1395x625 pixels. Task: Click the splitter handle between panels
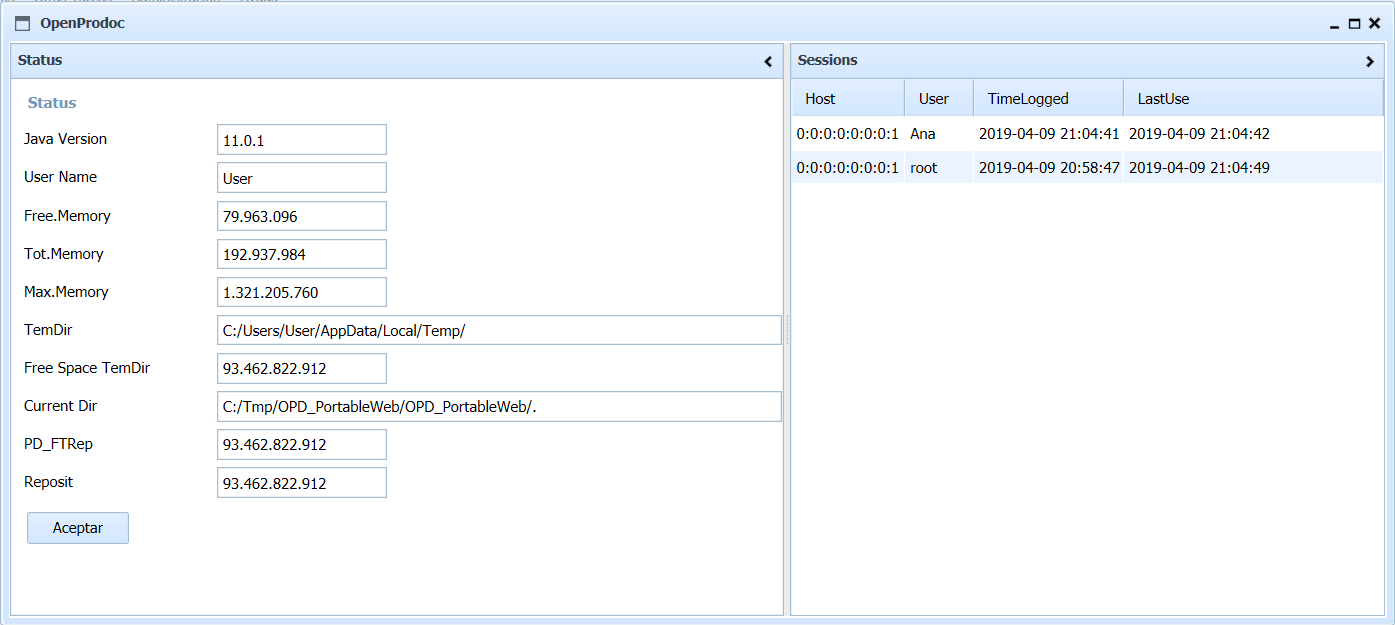pos(787,330)
